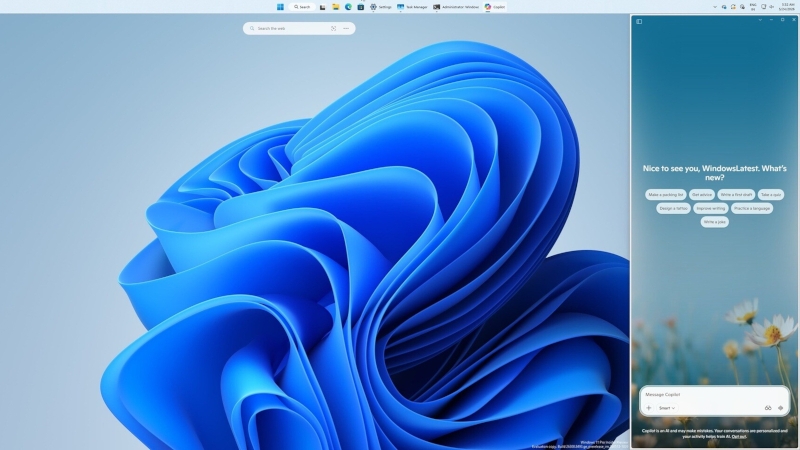Choose the 'Design a tattoo' suggestion
800x450 pixels.
(673, 208)
